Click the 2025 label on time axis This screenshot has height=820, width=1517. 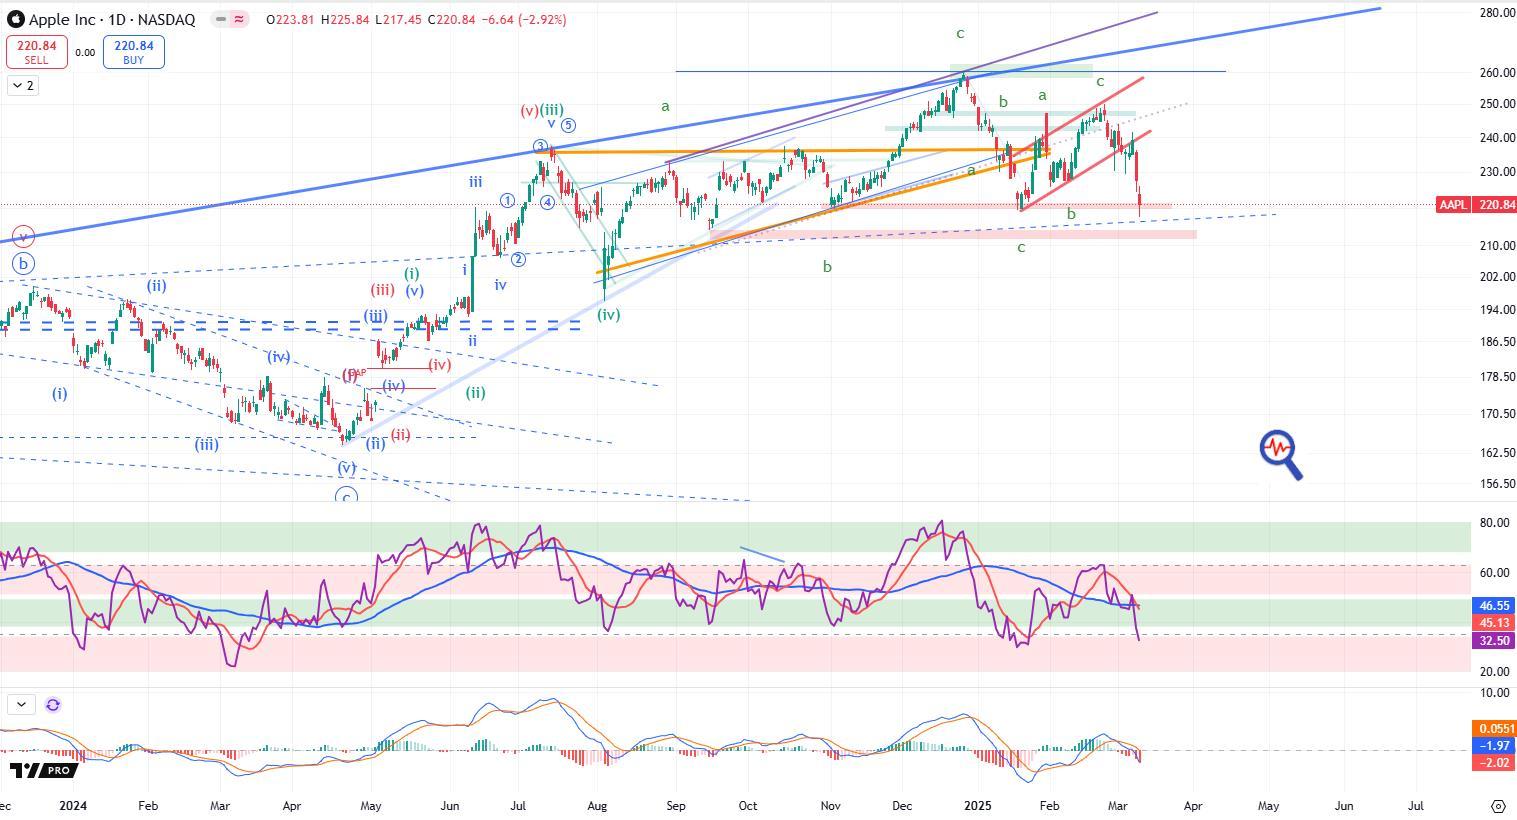click(x=978, y=805)
